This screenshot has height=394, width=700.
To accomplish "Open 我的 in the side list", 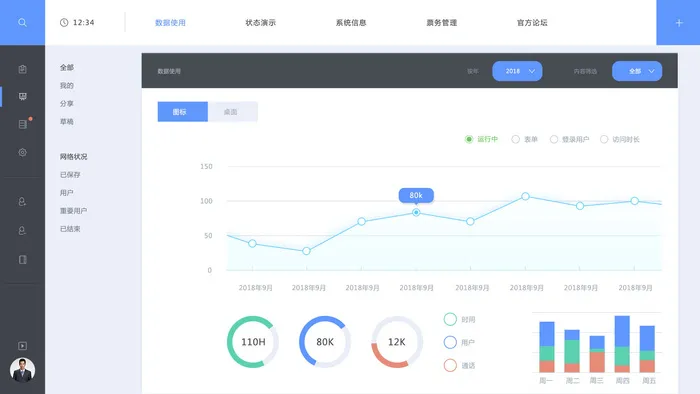I will (x=67, y=85).
